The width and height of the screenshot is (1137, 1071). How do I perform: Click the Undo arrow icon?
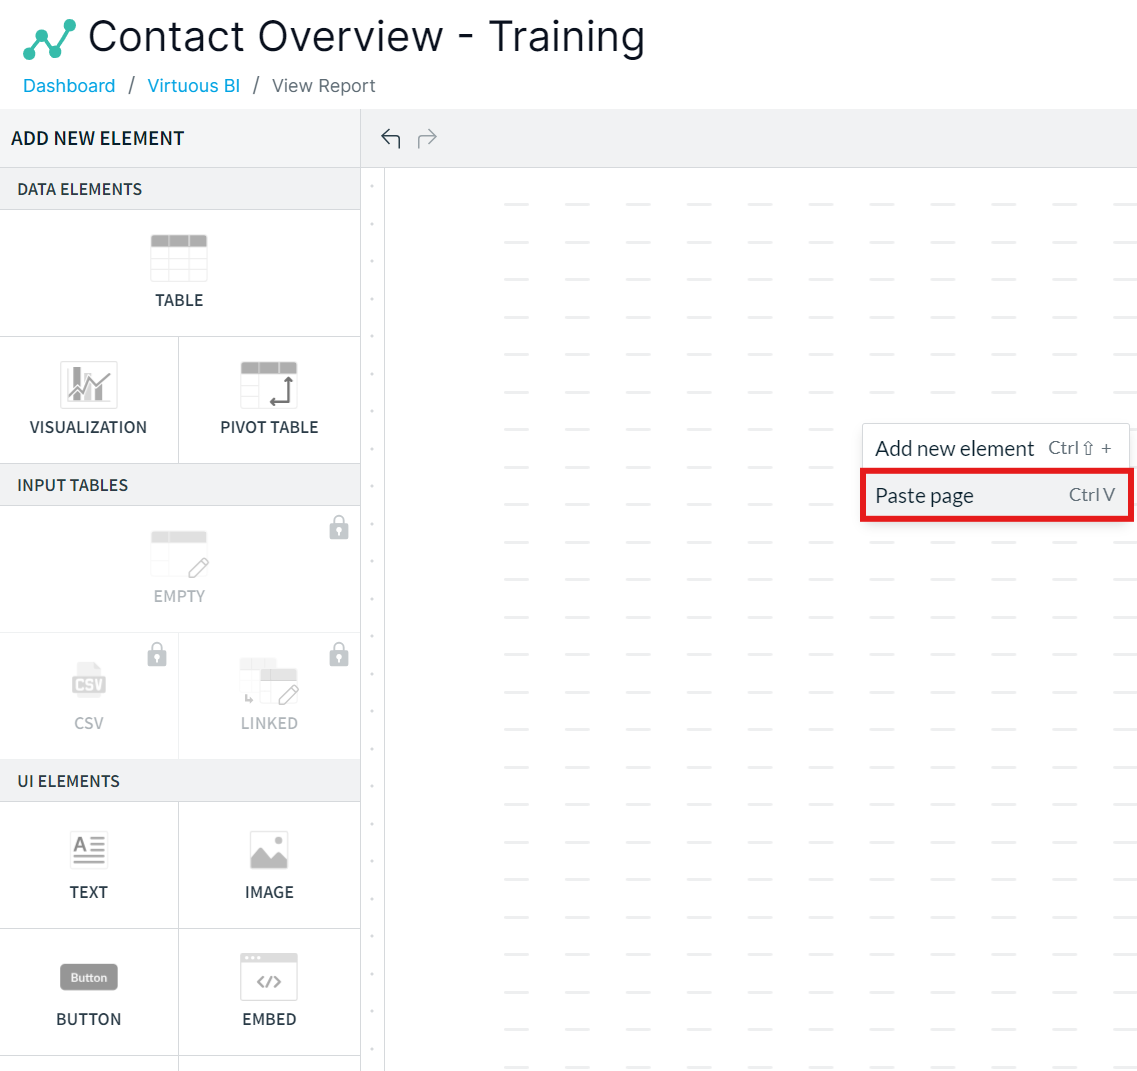[391, 138]
